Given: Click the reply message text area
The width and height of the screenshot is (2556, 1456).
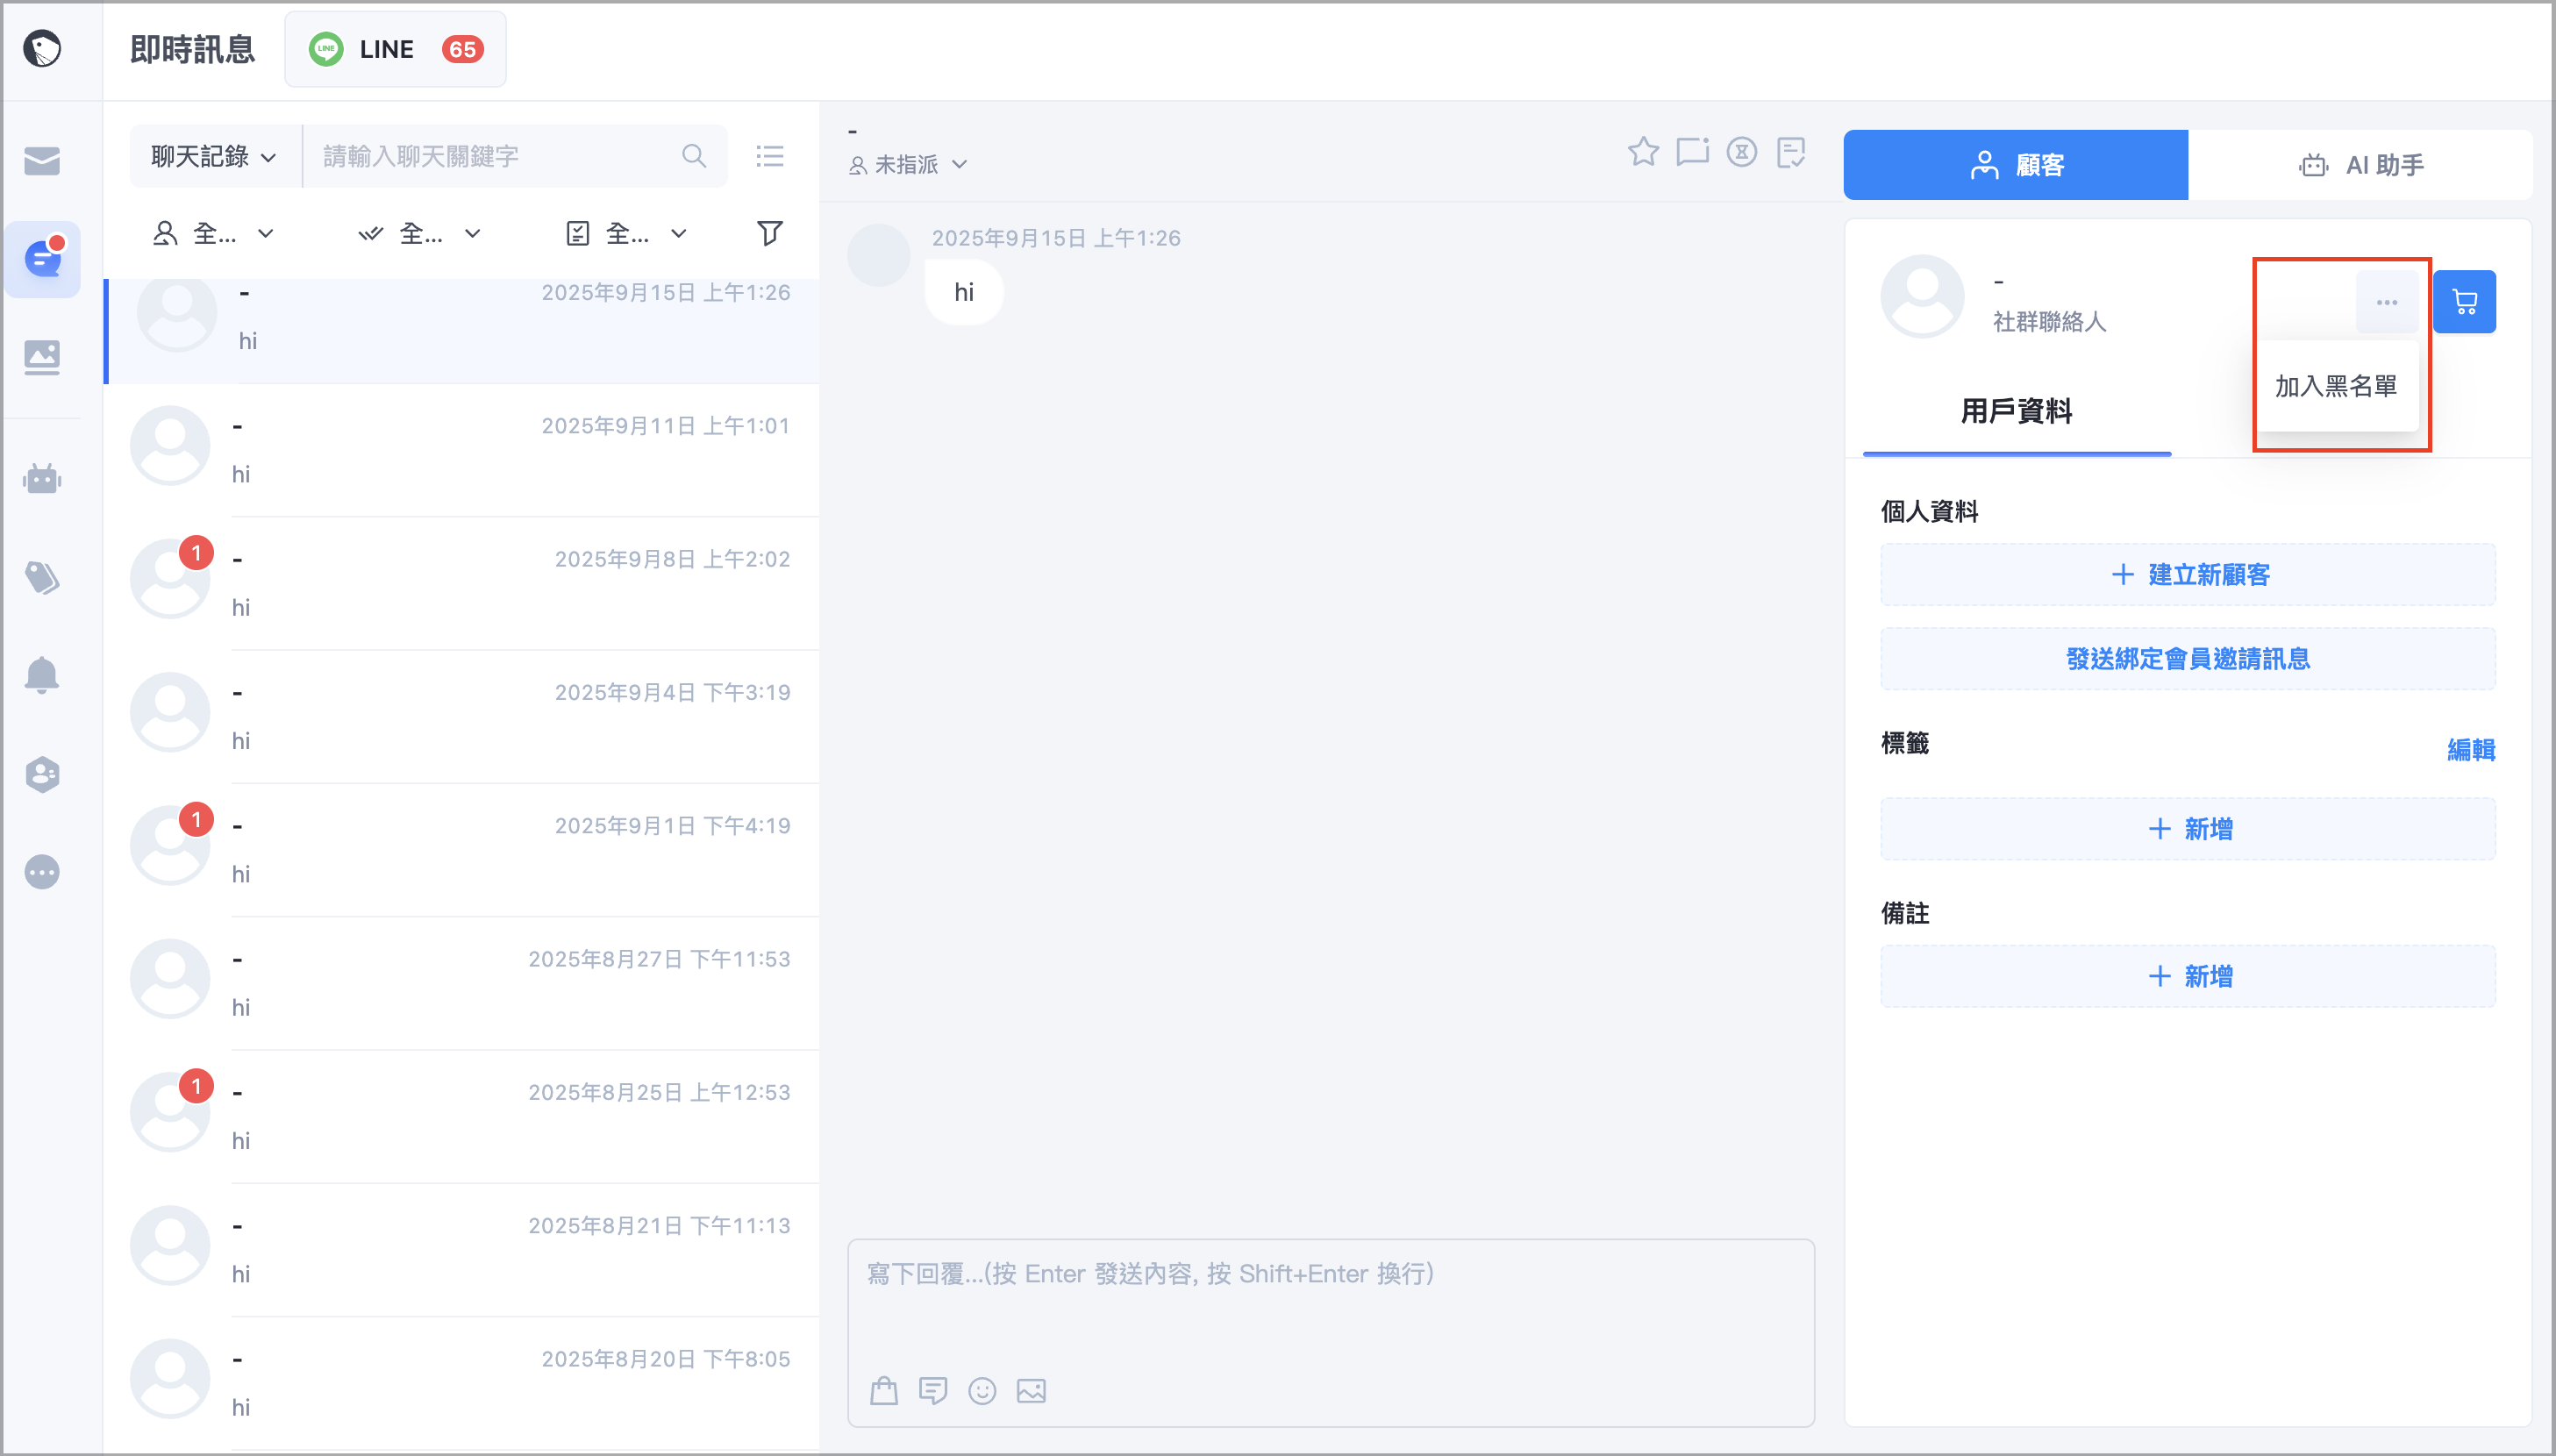Looking at the screenshot, I should 1331,1300.
